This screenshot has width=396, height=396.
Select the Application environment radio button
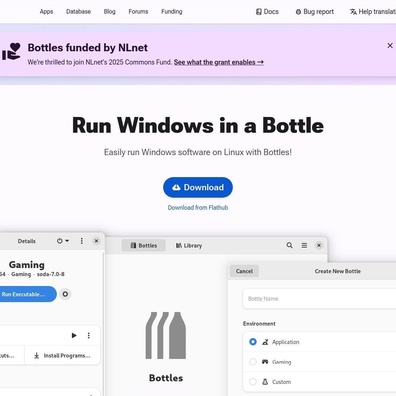253,342
